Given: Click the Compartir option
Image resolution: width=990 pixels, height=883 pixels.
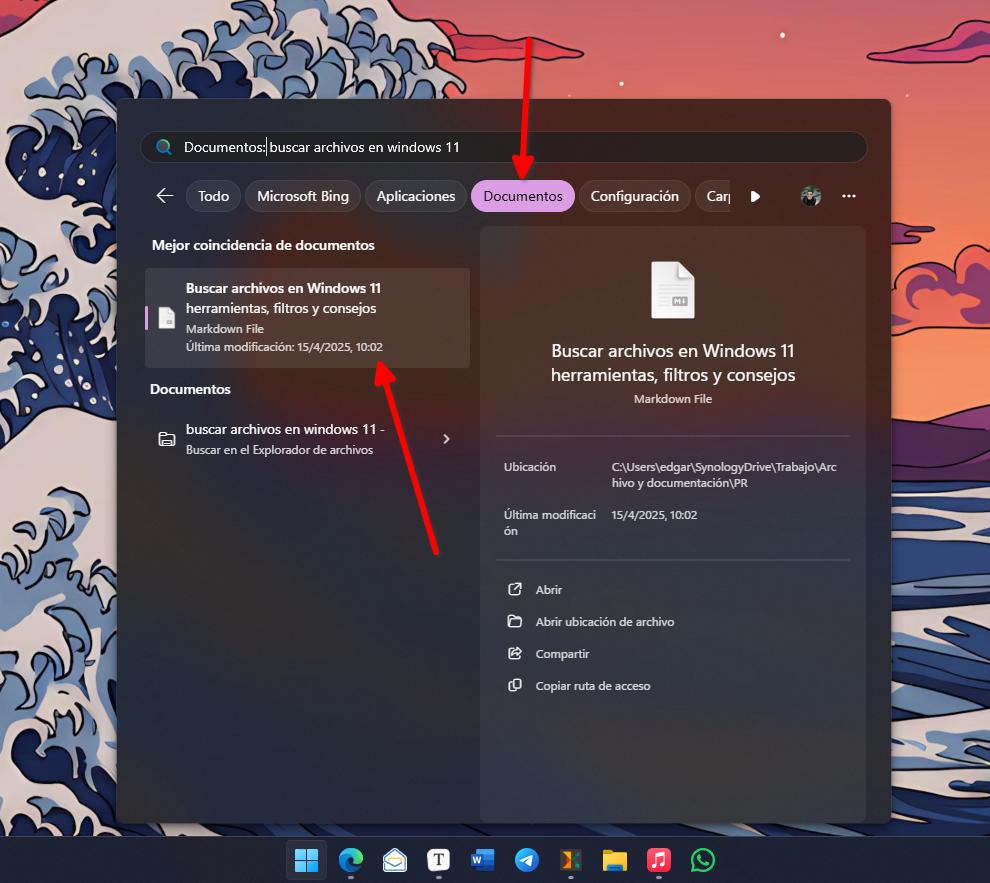Looking at the screenshot, I should [x=562, y=654].
